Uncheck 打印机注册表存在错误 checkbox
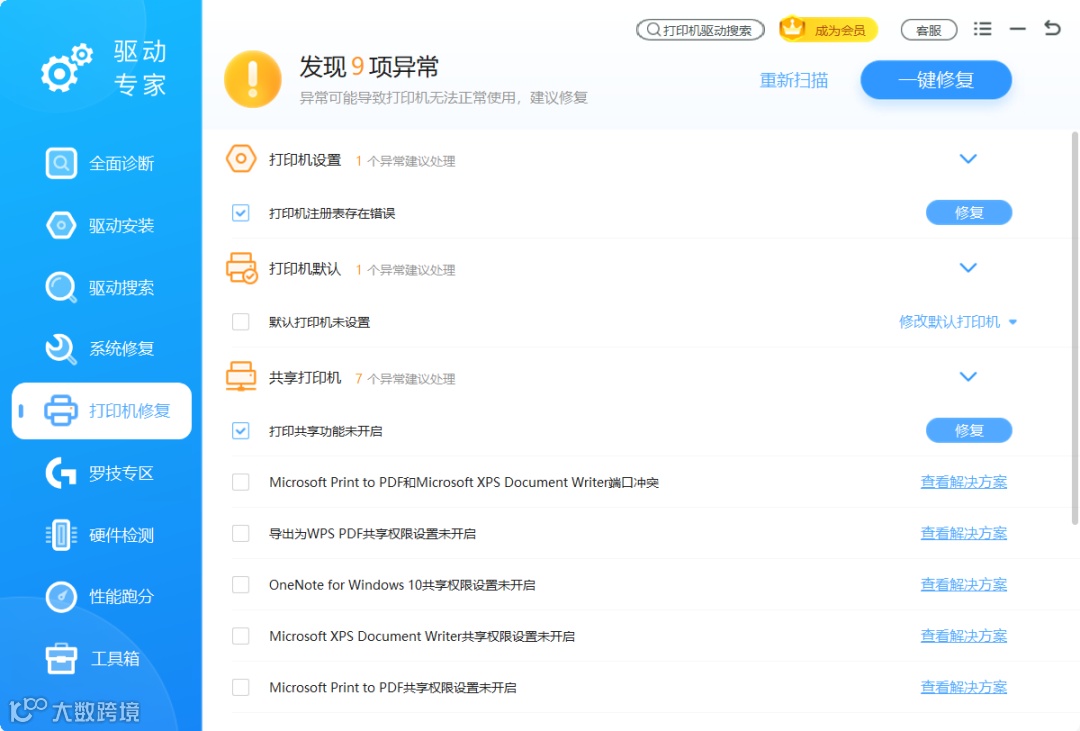Viewport: 1080px width, 731px height. tap(240, 213)
